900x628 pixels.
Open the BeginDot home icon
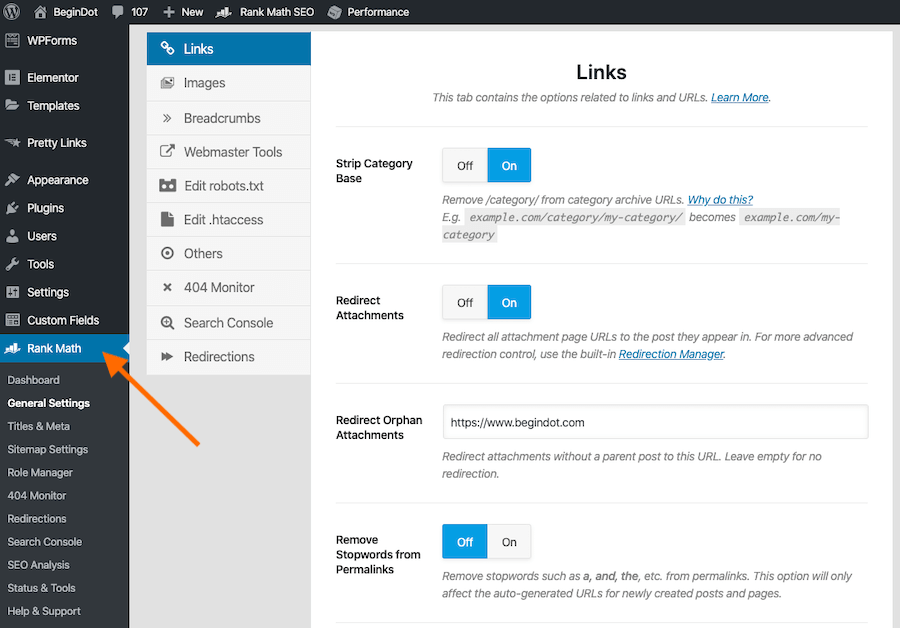click(40, 11)
